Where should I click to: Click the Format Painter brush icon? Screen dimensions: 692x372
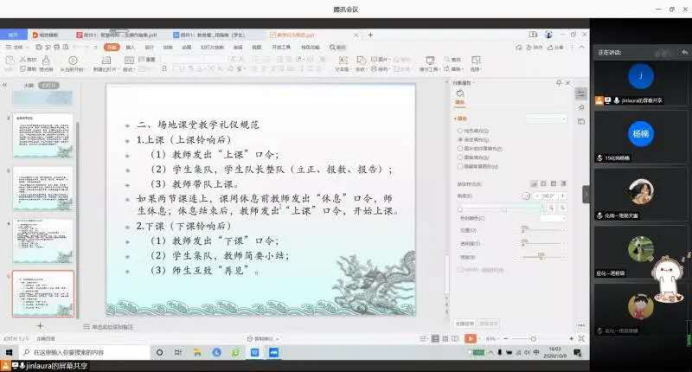point(46,60)
